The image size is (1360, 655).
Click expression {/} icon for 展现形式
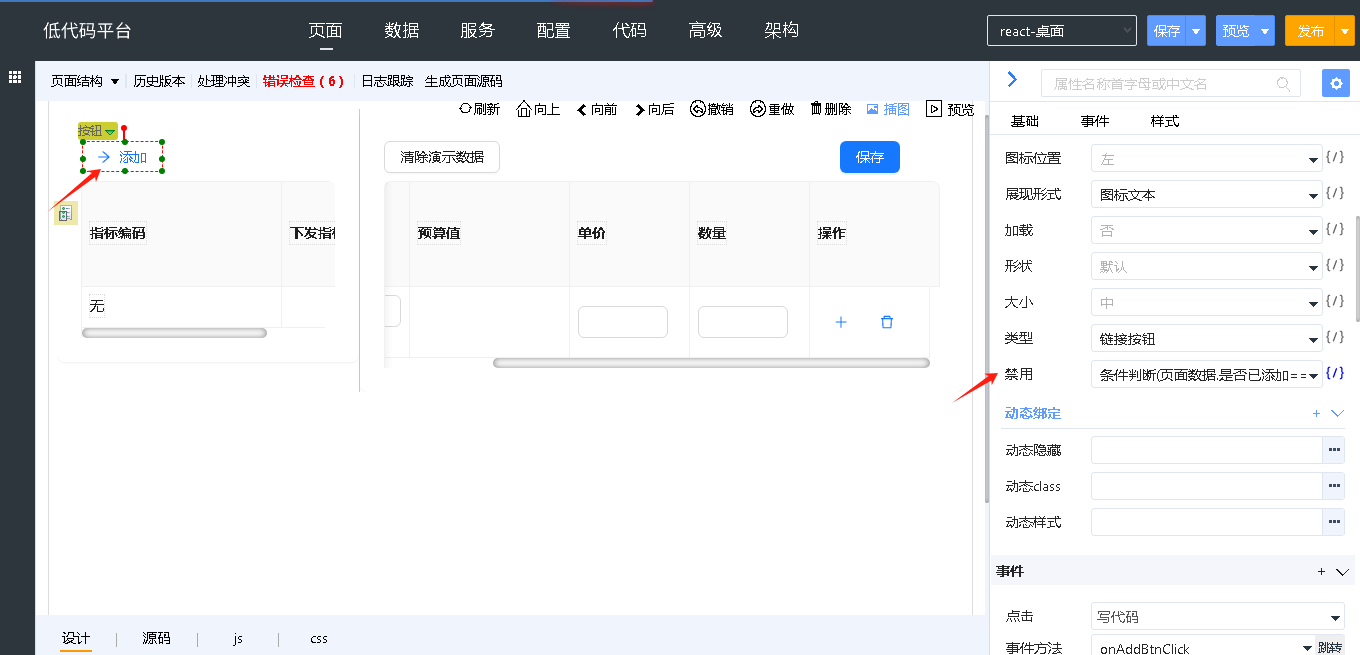[x=1334, y=193]
